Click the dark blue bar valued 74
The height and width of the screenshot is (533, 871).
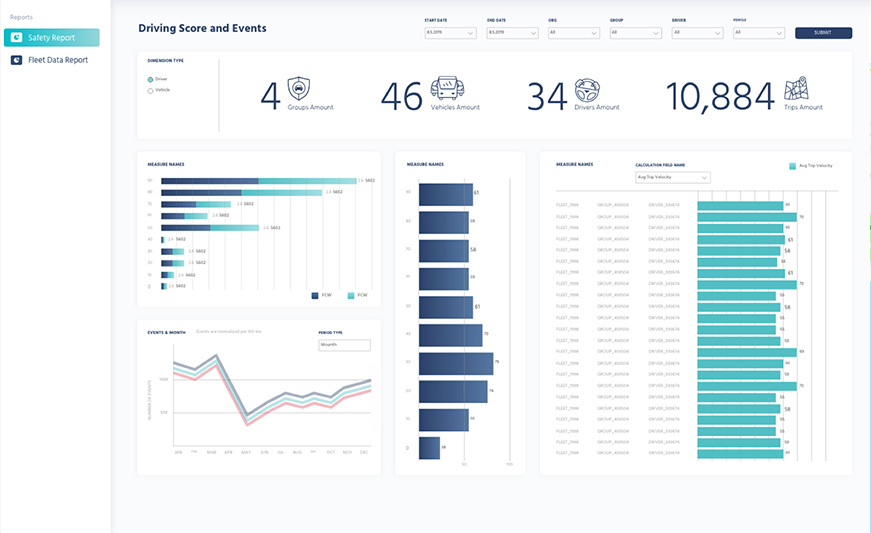(453, 392)
